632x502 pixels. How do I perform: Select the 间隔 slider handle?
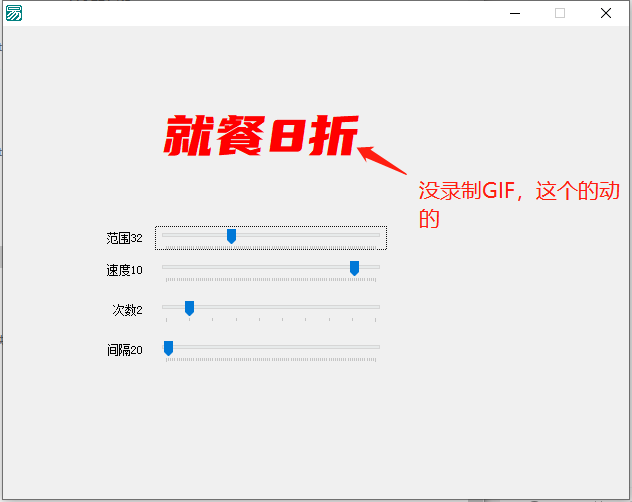point(168,348)
